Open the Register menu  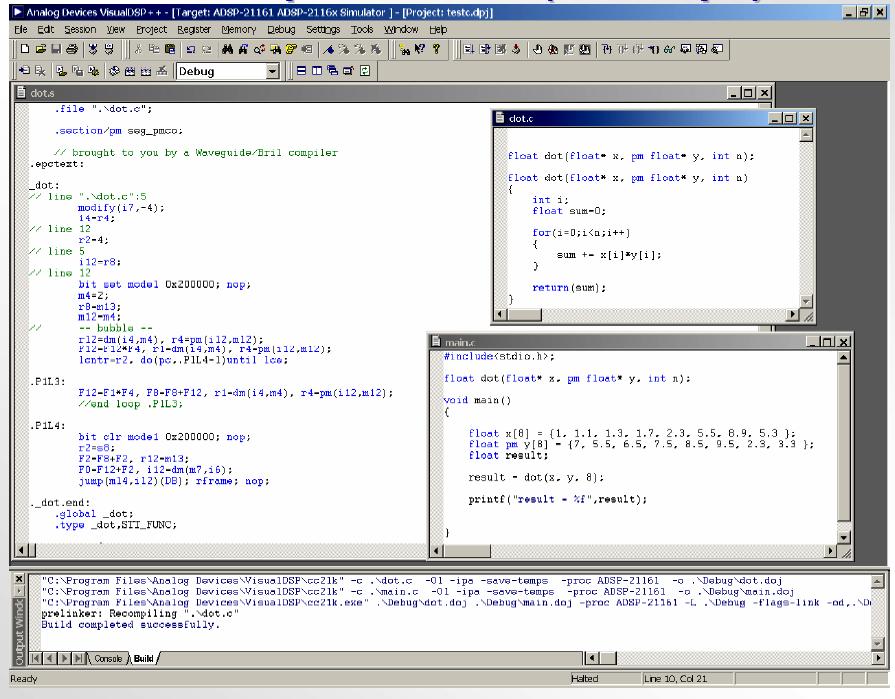(x=193, y=29)
